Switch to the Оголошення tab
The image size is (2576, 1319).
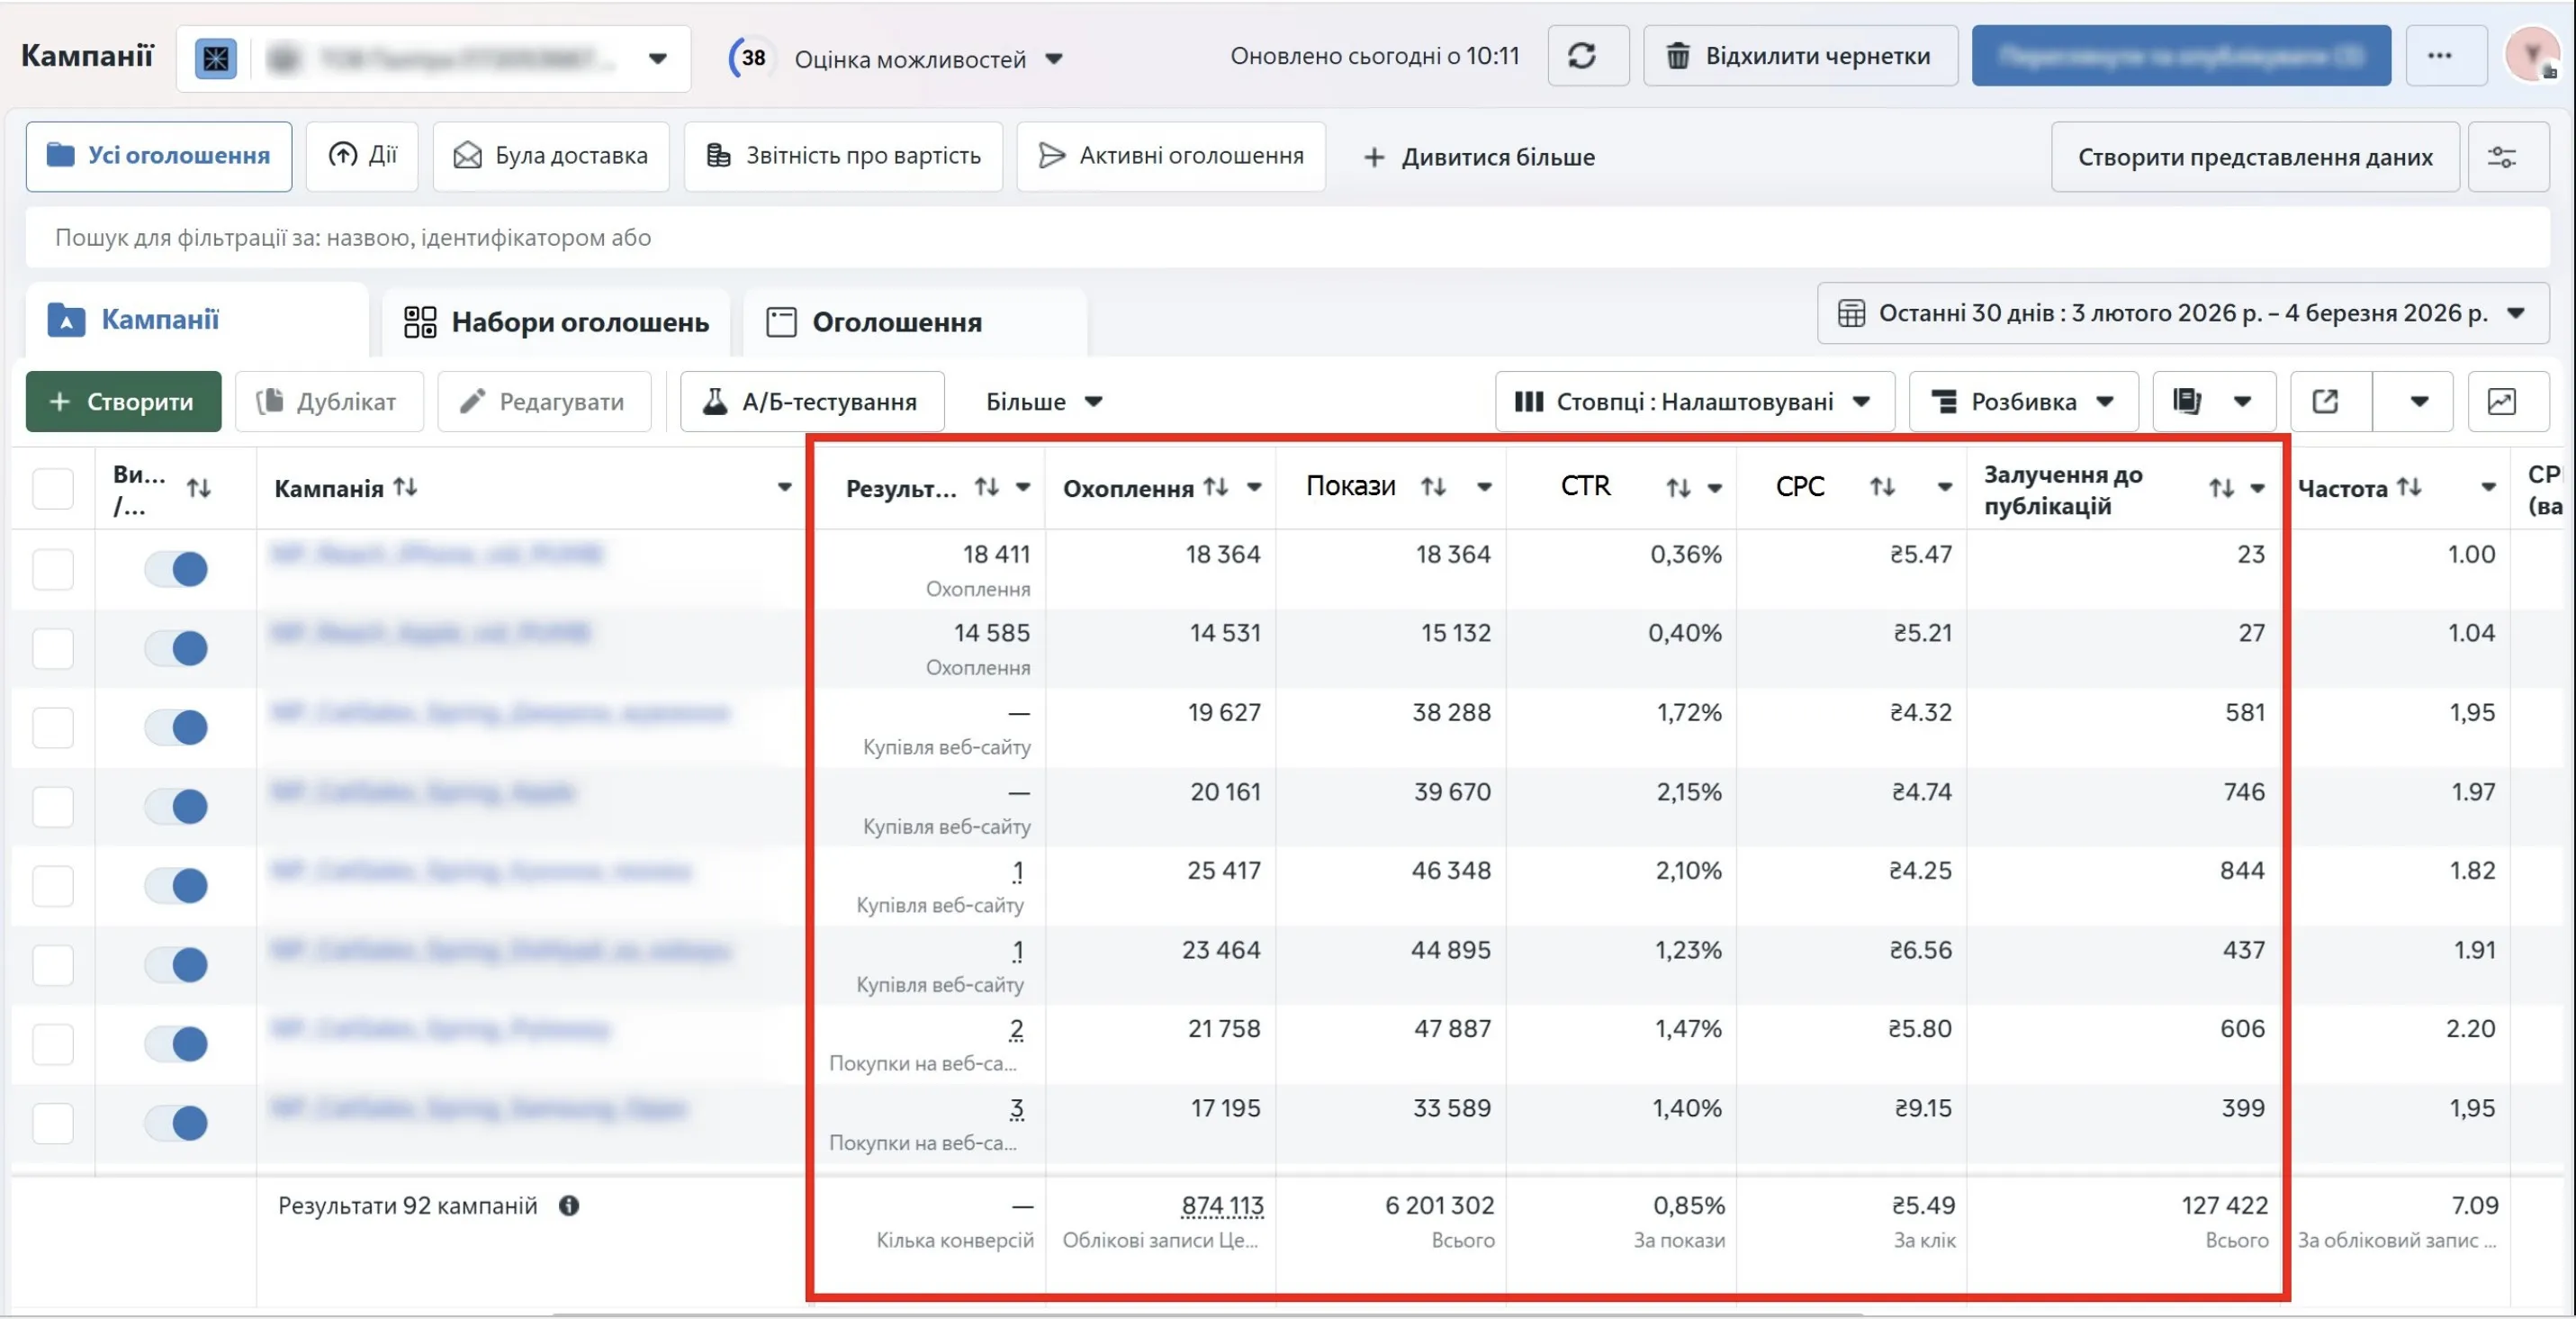tap(899, 322)
